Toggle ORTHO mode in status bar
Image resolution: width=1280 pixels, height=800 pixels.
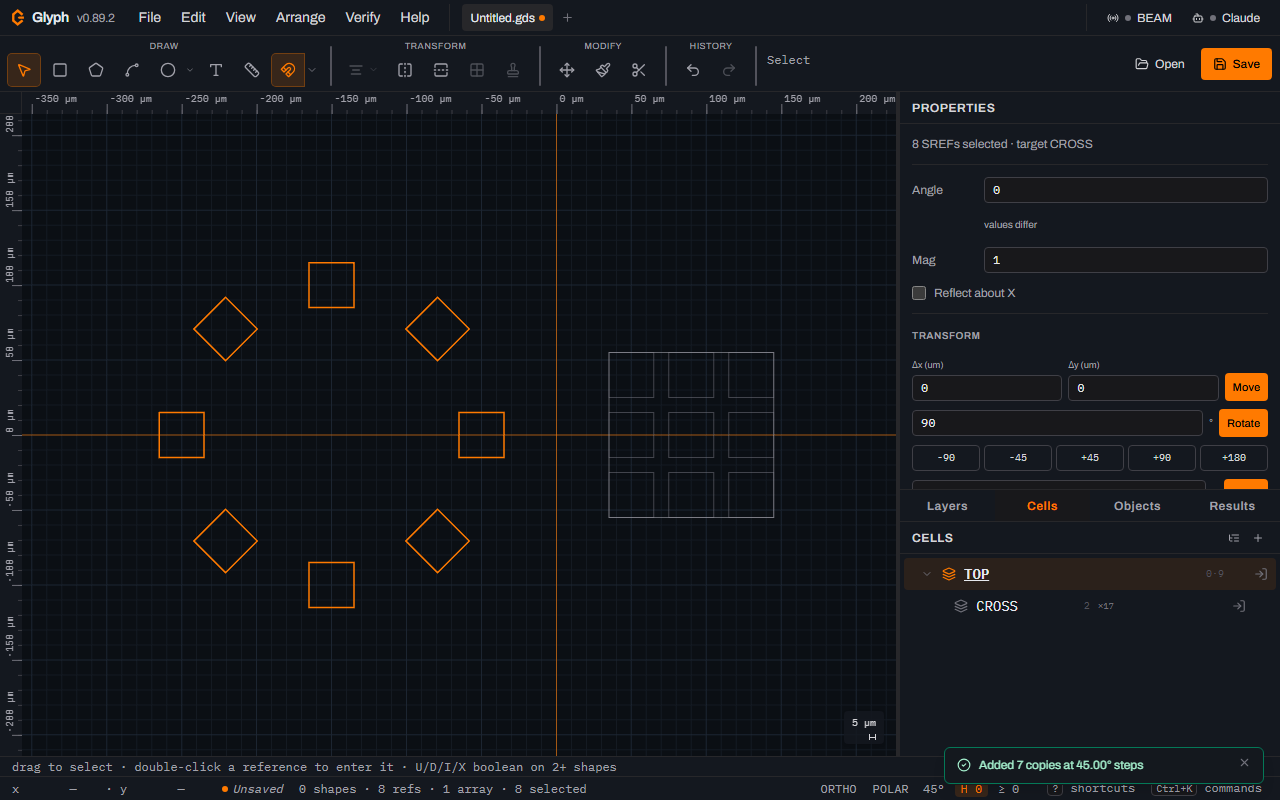pos(839,789)
